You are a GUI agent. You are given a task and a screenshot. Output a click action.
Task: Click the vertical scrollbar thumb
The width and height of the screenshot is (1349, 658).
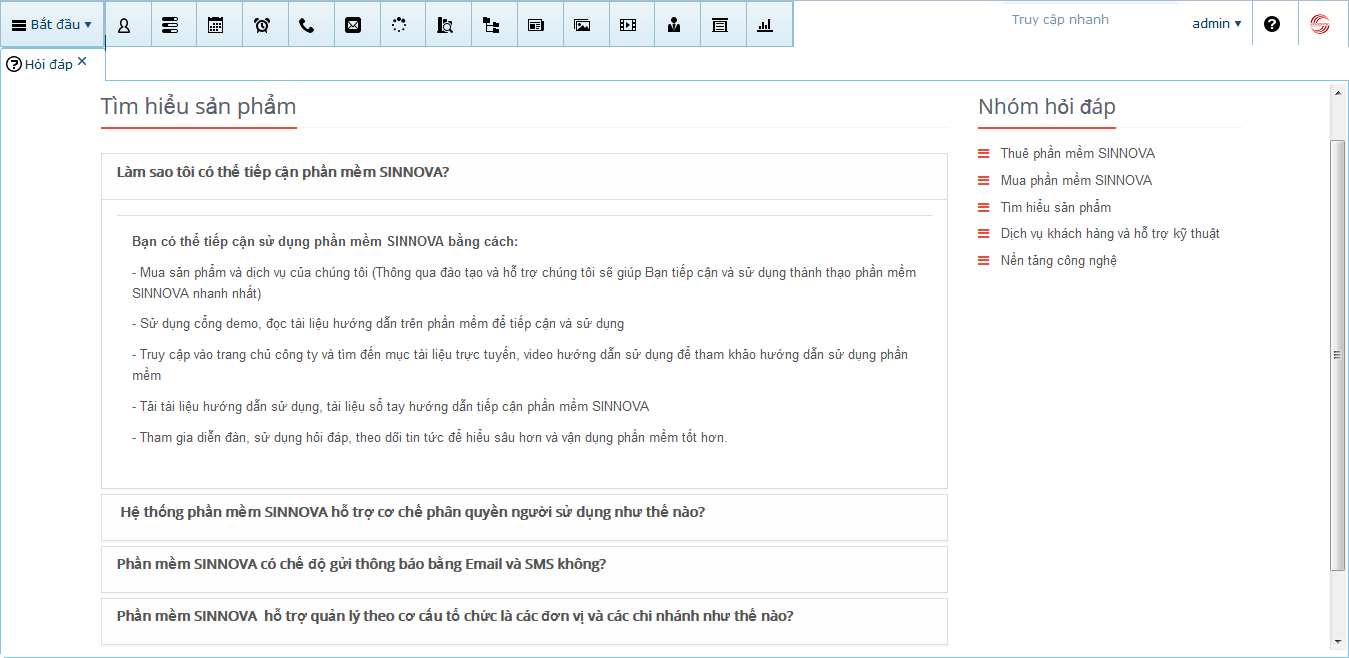point(1338,355)
